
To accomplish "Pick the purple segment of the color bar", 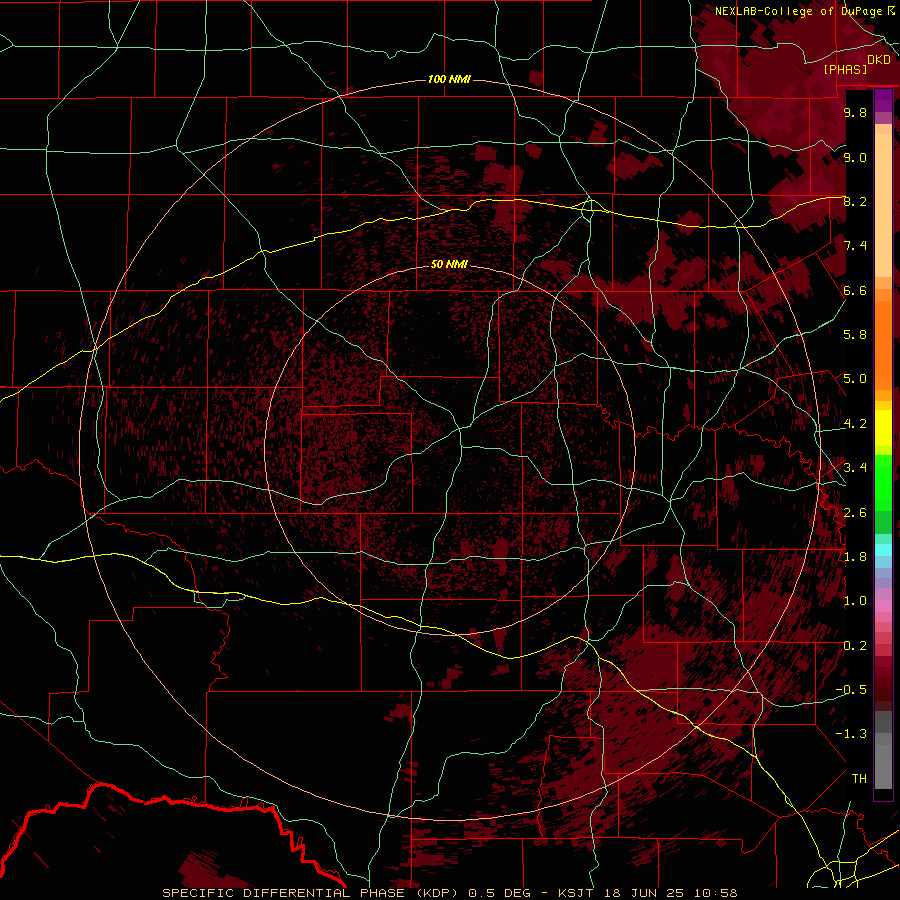I will click(883, 101).
